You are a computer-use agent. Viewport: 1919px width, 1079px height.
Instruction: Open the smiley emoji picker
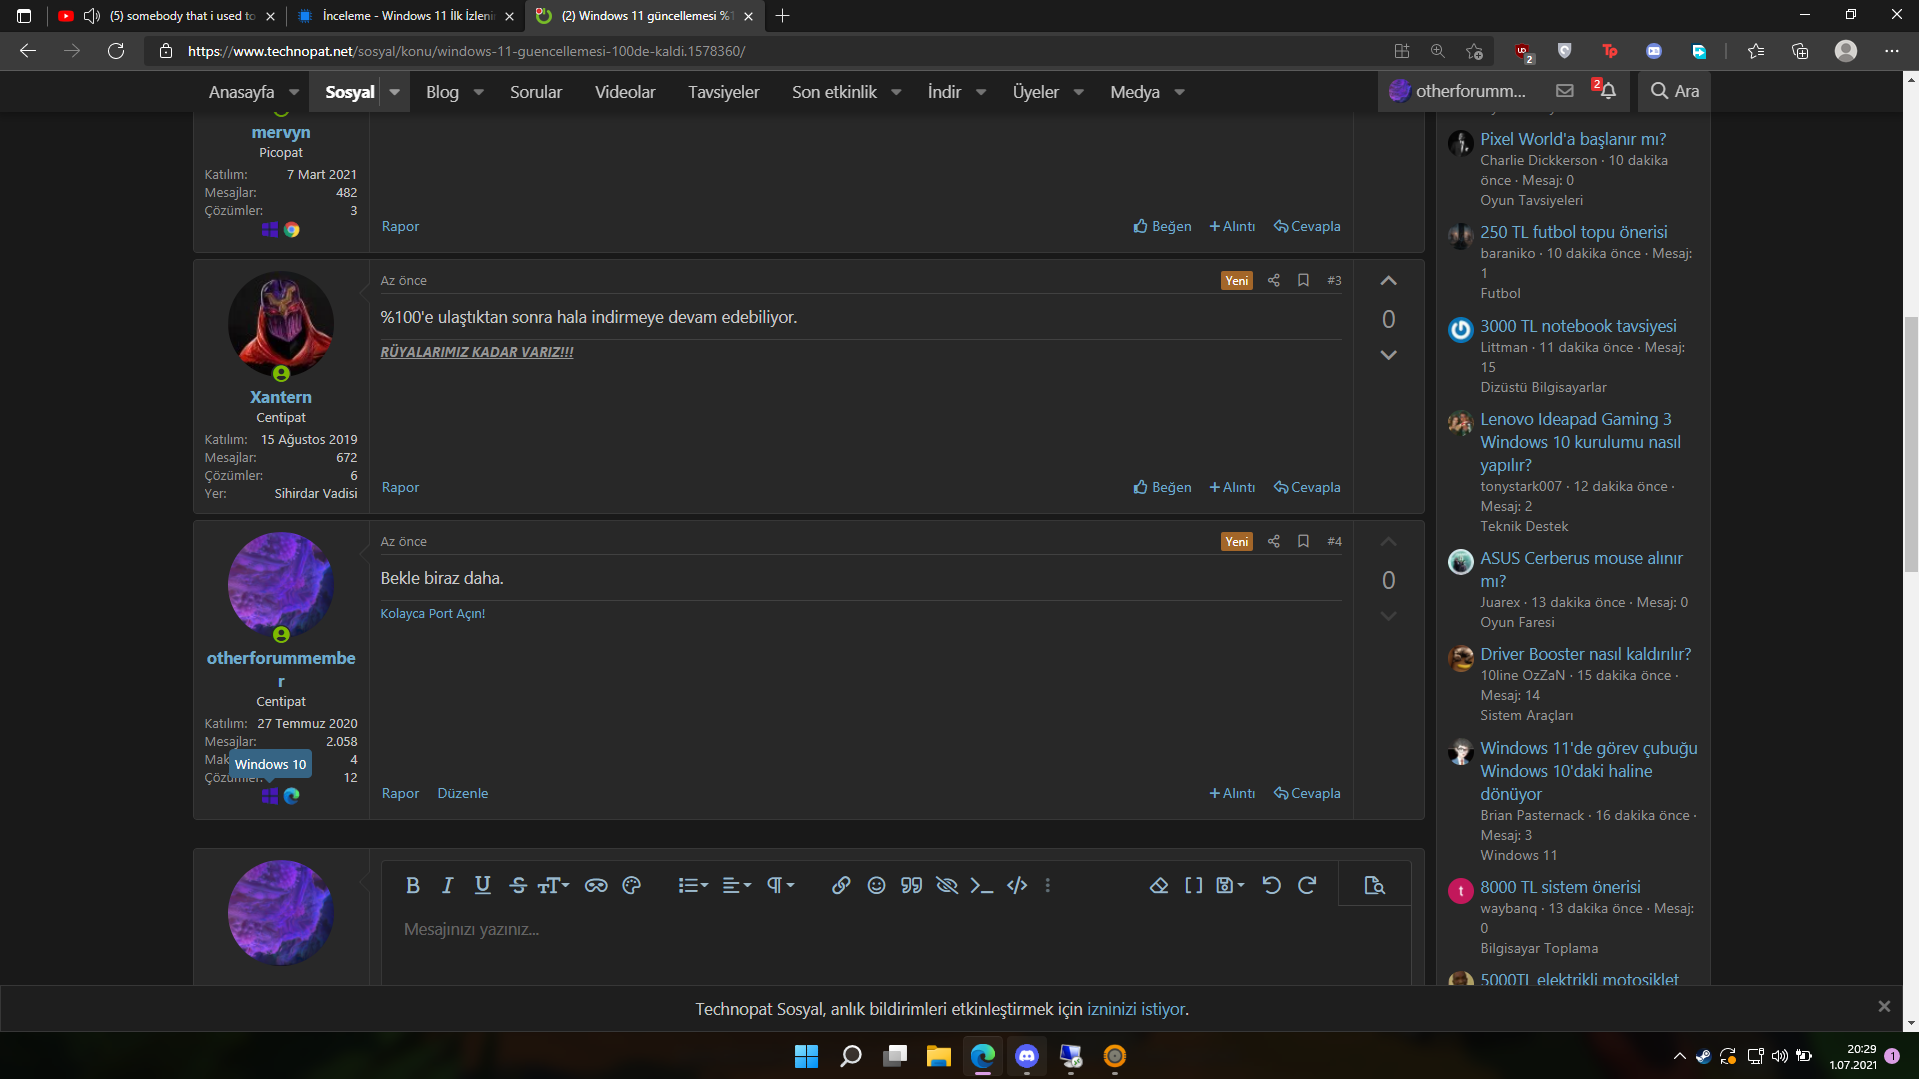(x=876, y=885)
